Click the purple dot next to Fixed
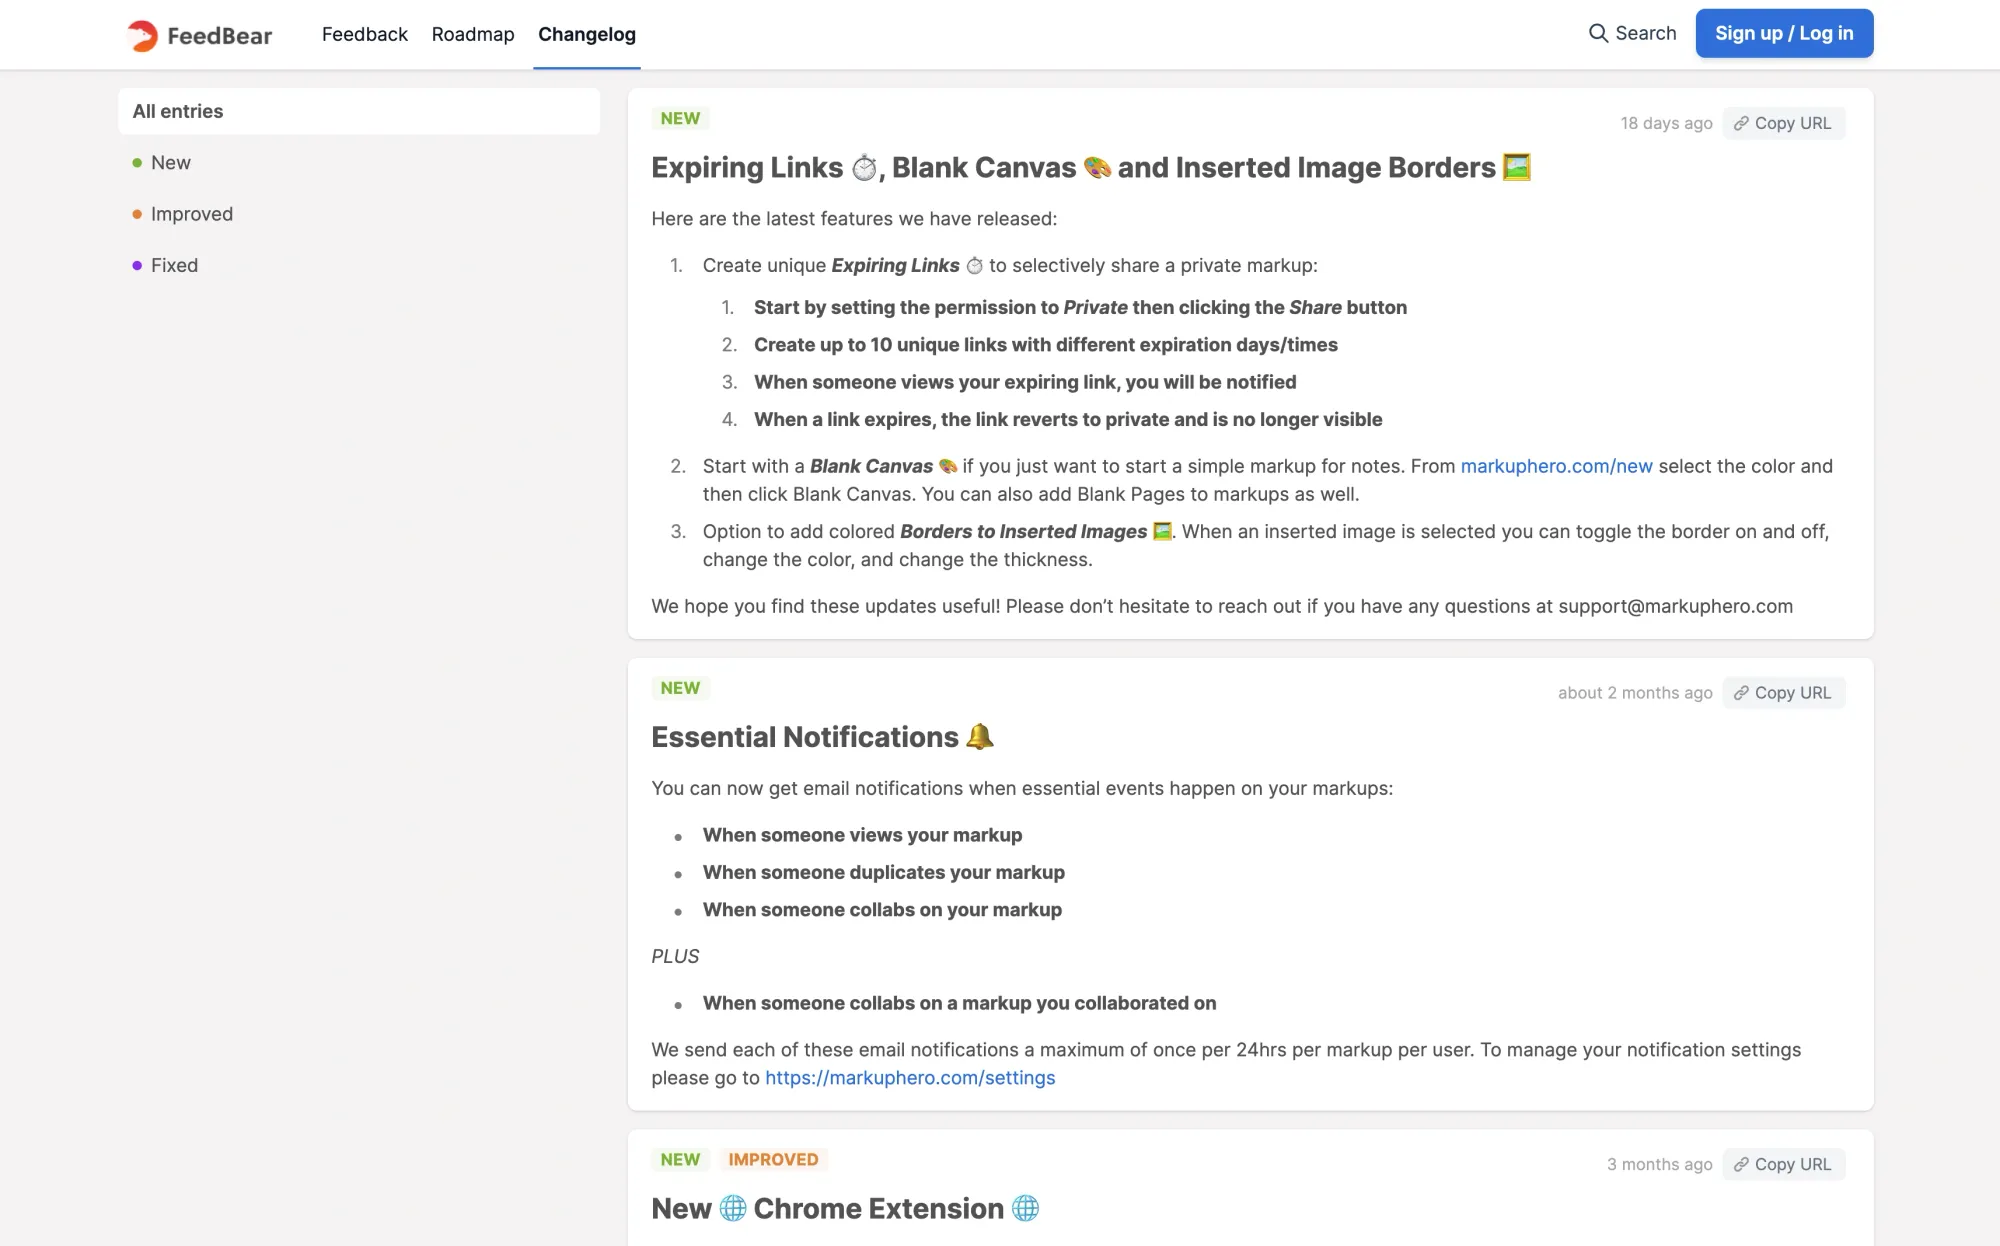Screen dimensions: 2000x1246 [x=137, y=266]
